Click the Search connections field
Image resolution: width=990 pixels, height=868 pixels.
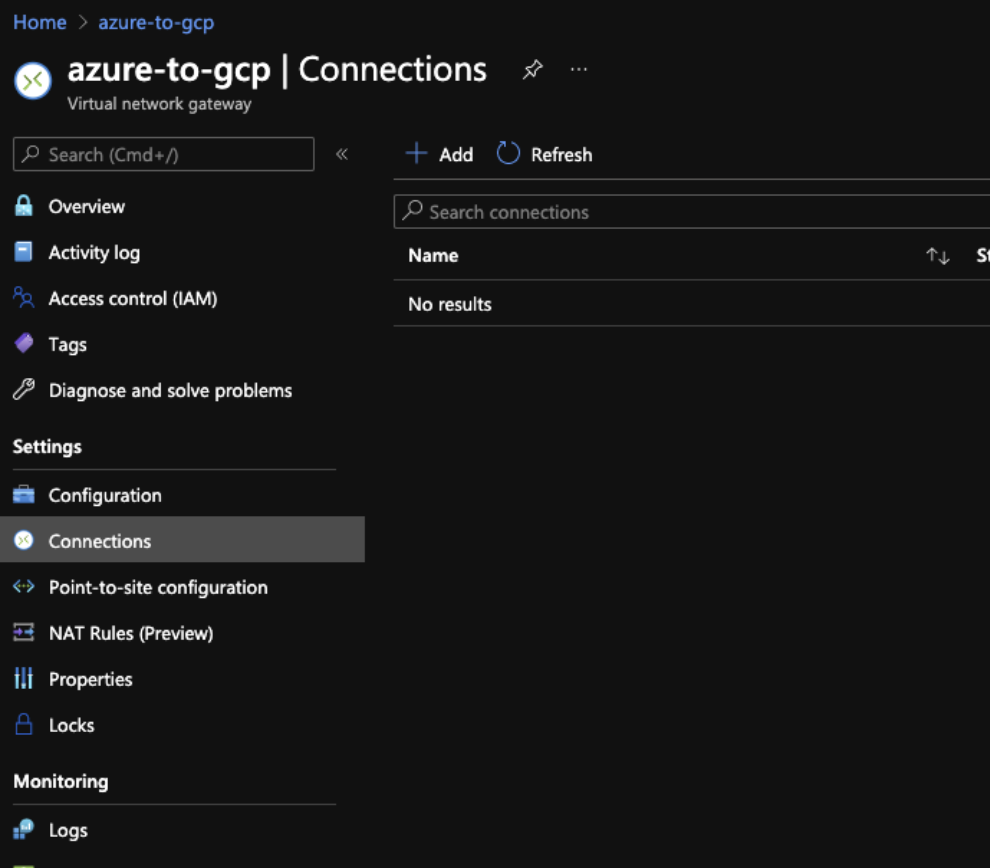[x=690, y=212]
